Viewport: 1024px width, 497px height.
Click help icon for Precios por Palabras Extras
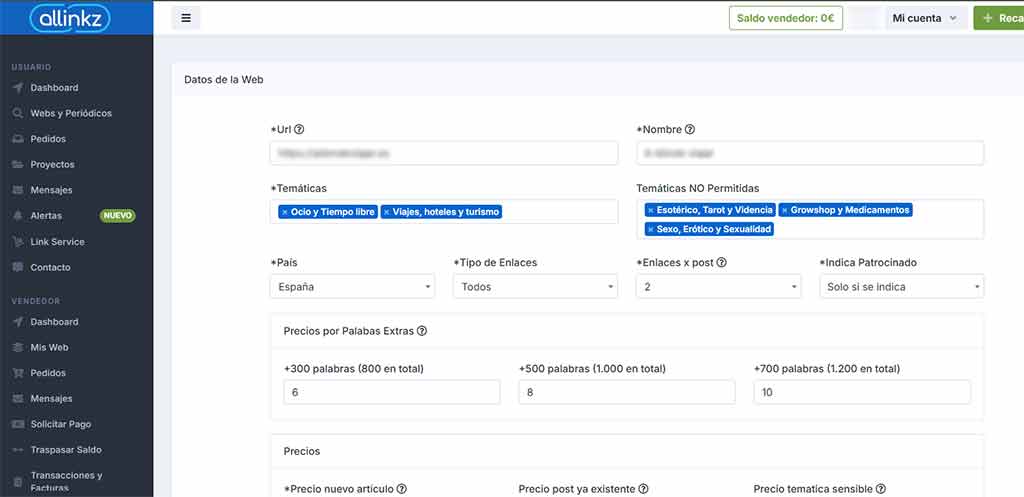point(422,331)
